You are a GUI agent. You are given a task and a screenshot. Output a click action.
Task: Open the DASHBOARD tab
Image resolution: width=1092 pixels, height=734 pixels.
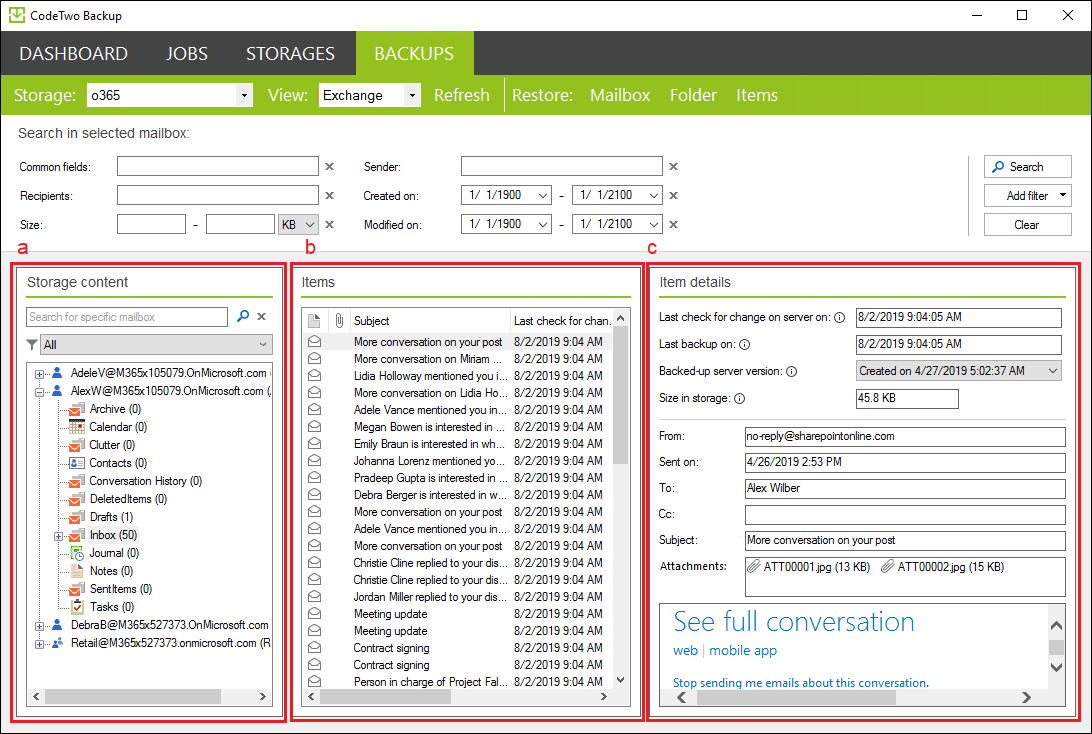(73, 54)
